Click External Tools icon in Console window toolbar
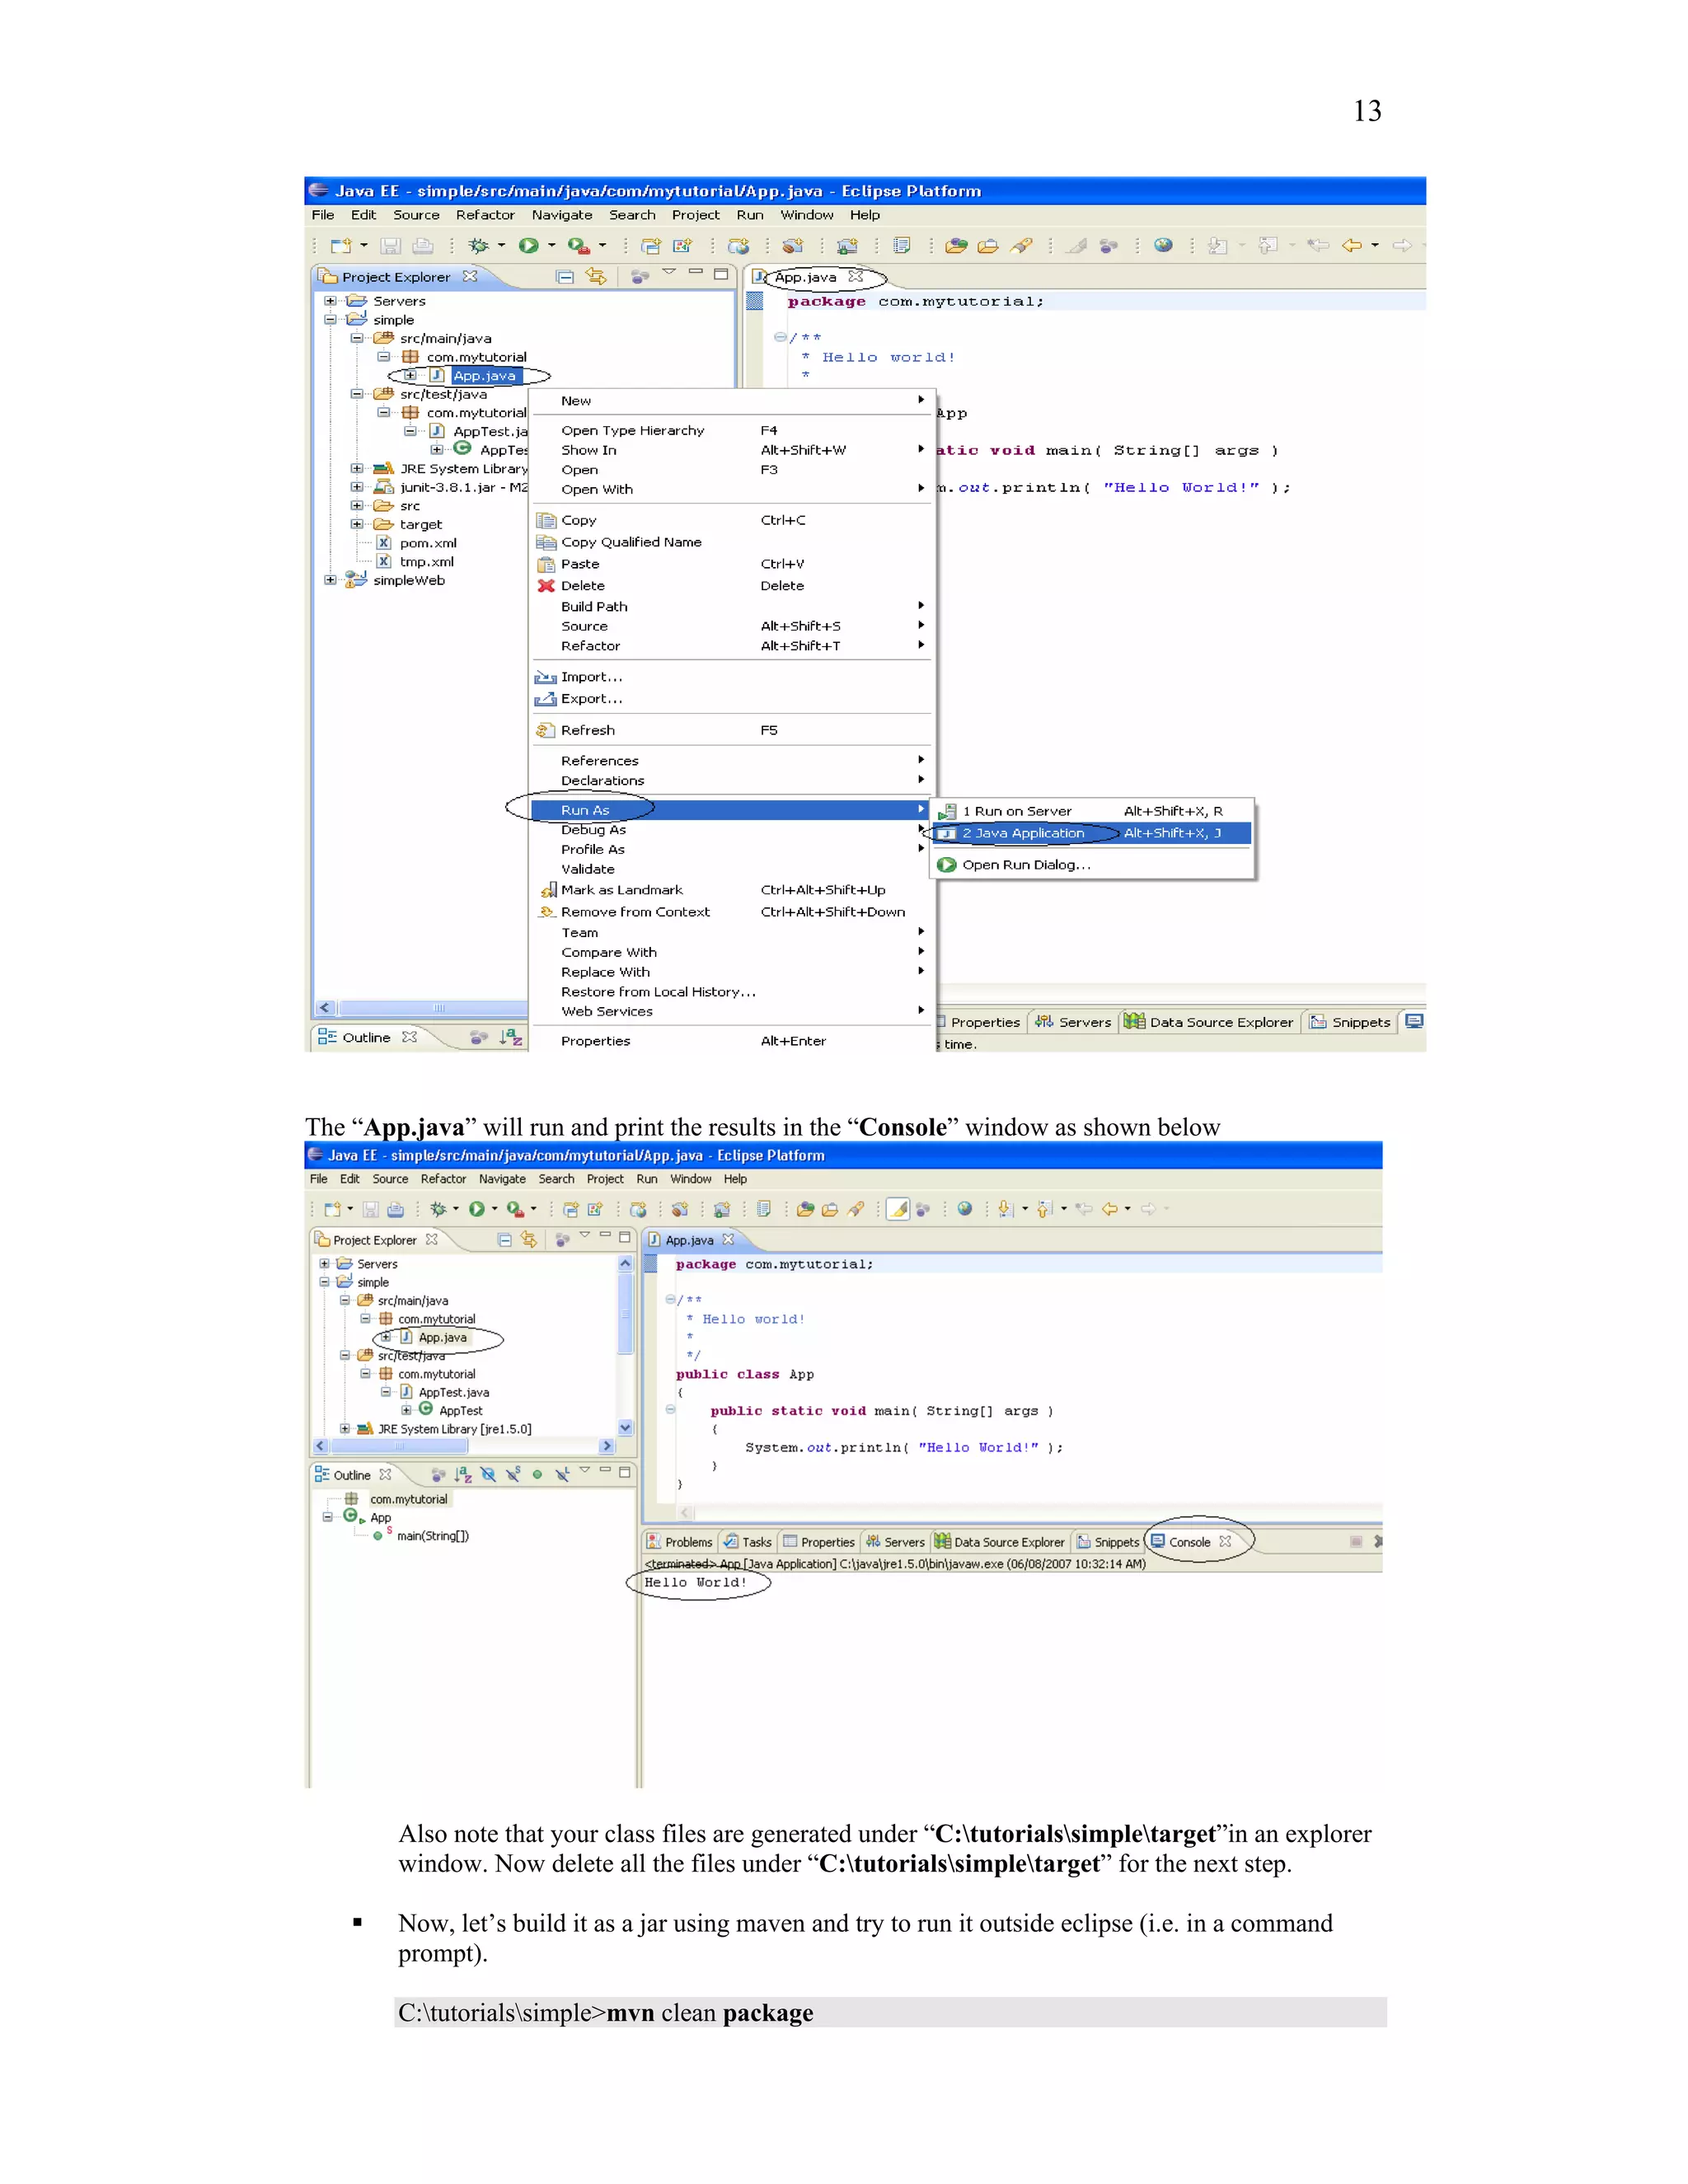The image size is (1688, 2184). coord(515,1209)
